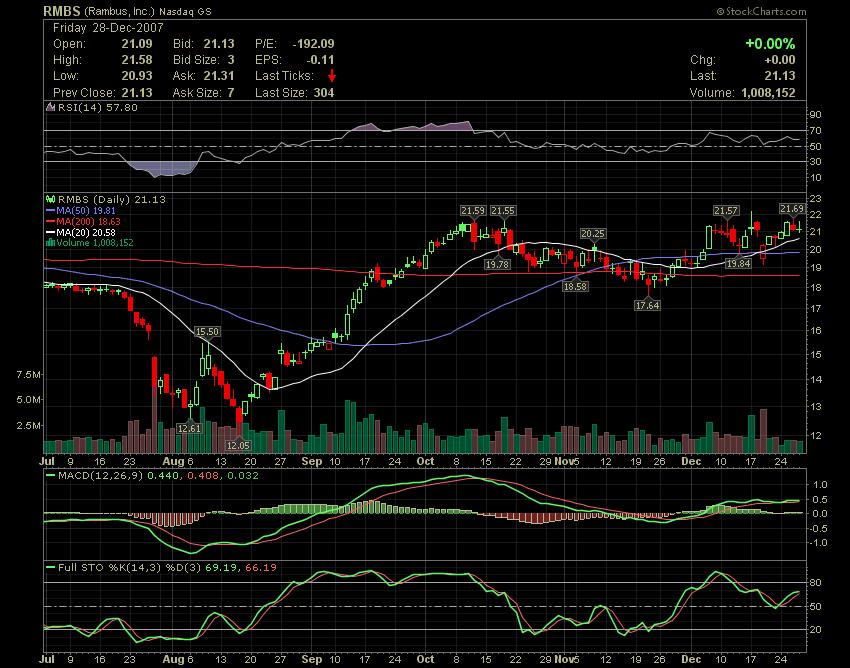Viewport: 850px width, 668px height.
Task: Select the header 'Last' value 21.13
Action: click(780, 76)
